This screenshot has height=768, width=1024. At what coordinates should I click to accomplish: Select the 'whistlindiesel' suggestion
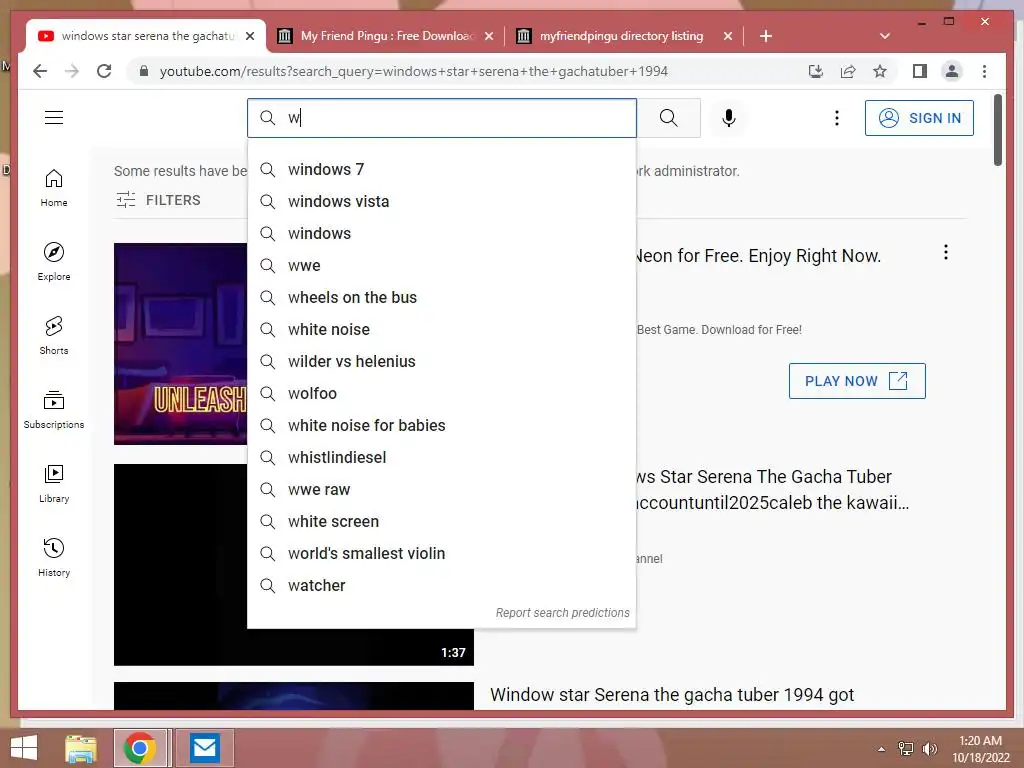(441, 458)
